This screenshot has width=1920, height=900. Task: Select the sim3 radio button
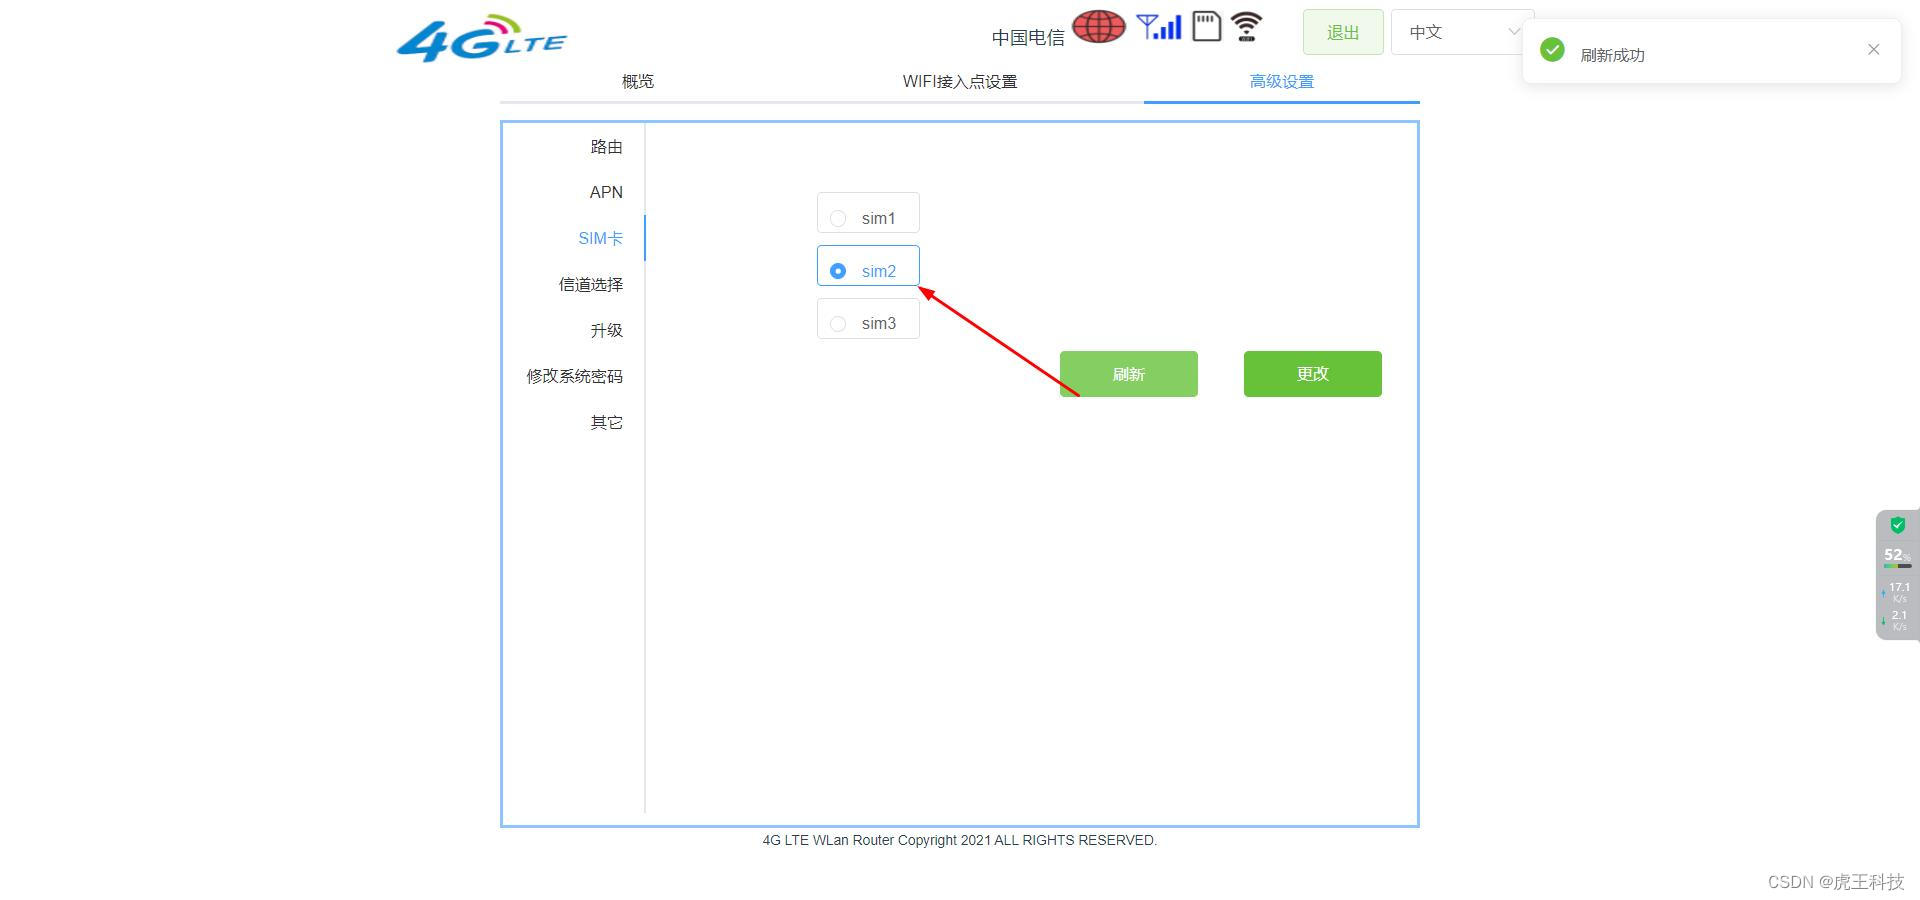point(838,322)
